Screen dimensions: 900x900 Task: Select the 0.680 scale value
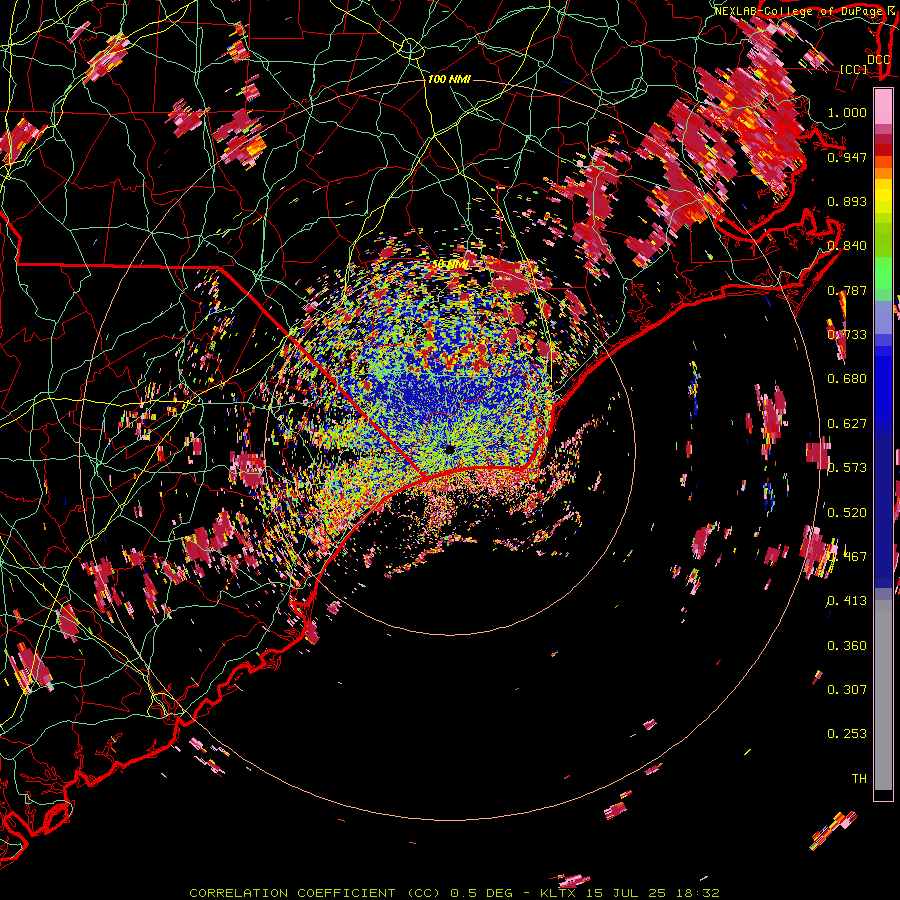point(847,379)
